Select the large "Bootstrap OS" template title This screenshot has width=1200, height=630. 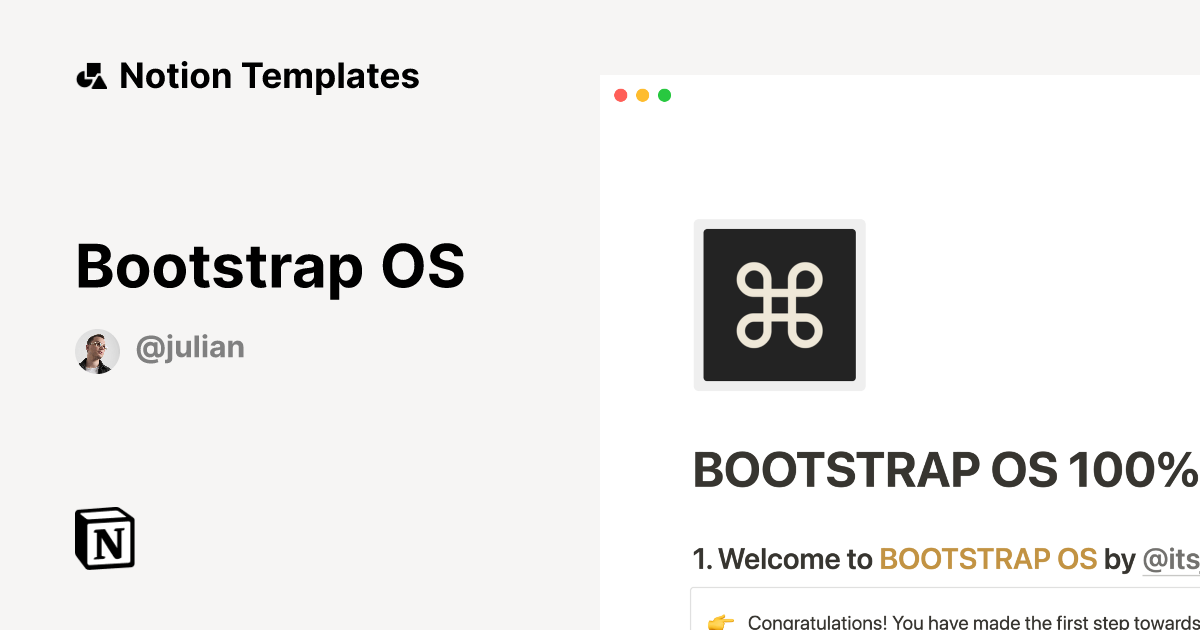270,267
